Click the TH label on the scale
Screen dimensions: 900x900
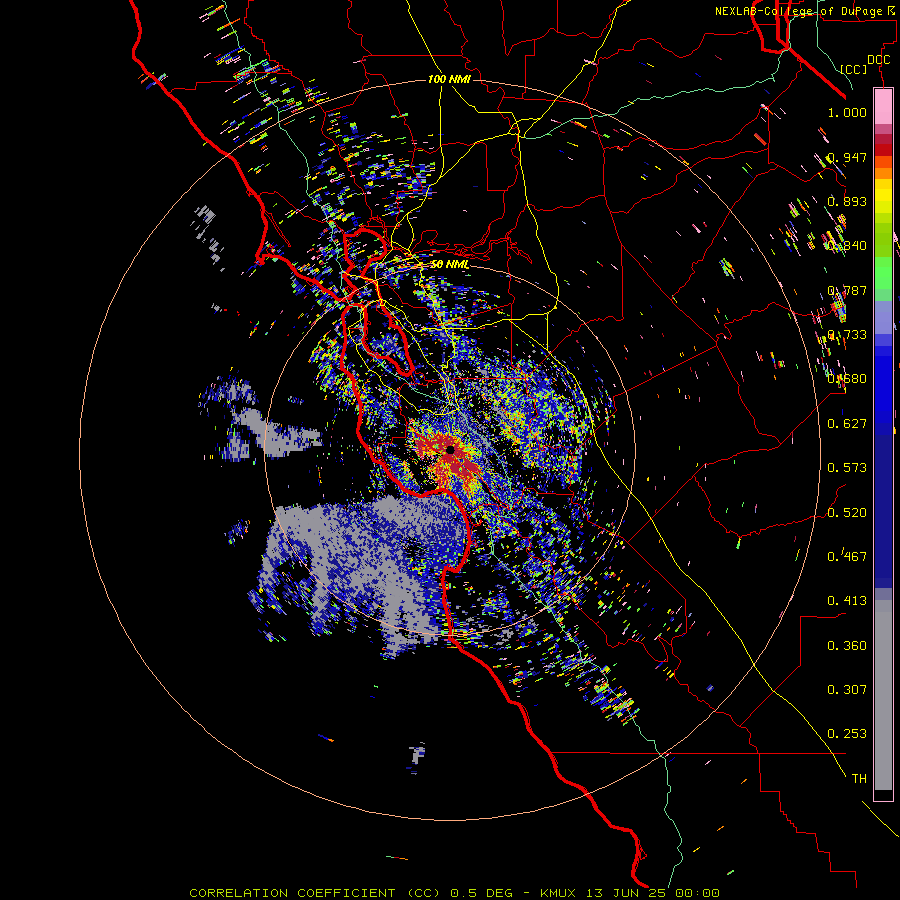859,779
